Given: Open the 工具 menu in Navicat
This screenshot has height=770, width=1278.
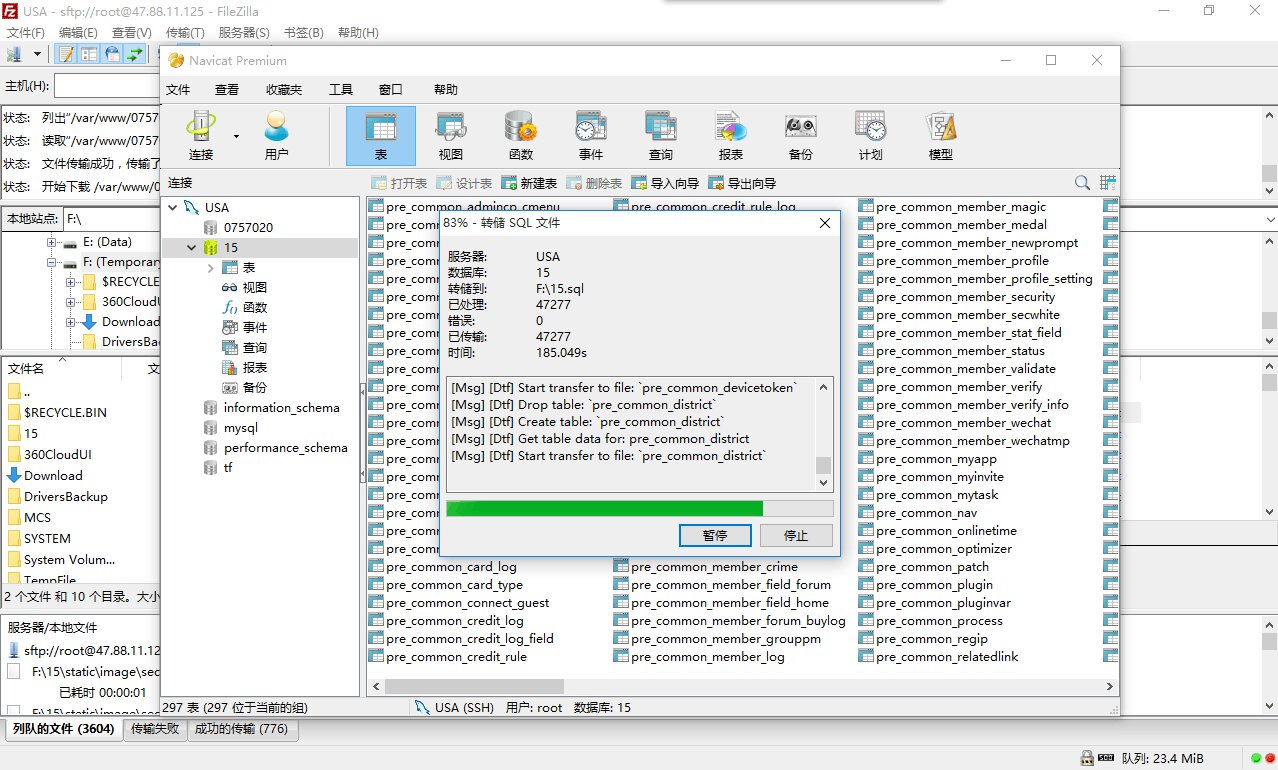Looking at the screenshot, I should coord(341,90).
